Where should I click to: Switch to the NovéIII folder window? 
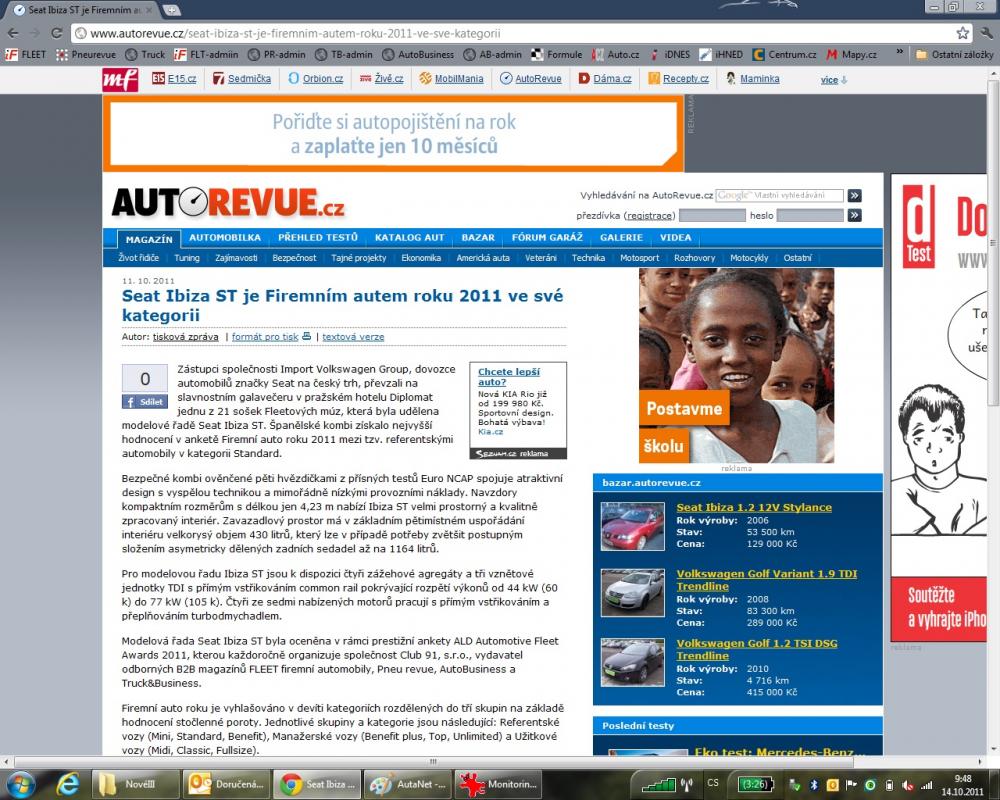click(x=135, y=784)
